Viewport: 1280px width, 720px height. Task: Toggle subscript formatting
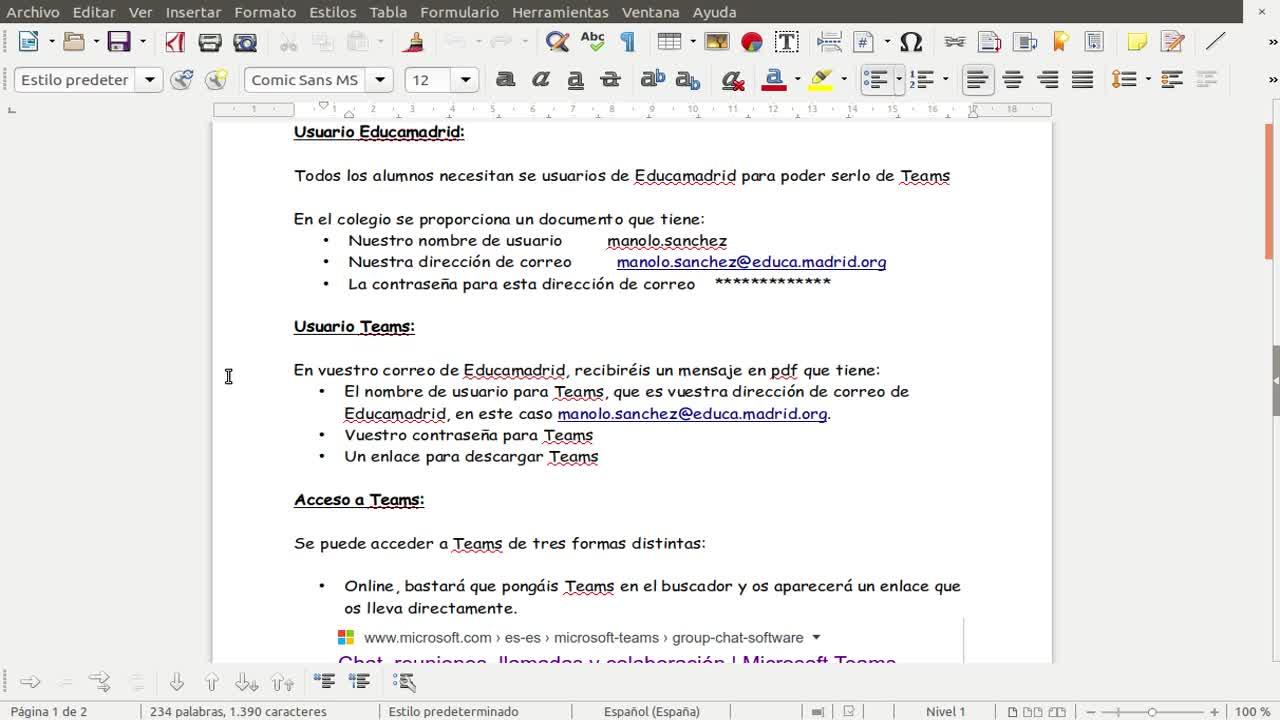[688, 80]
